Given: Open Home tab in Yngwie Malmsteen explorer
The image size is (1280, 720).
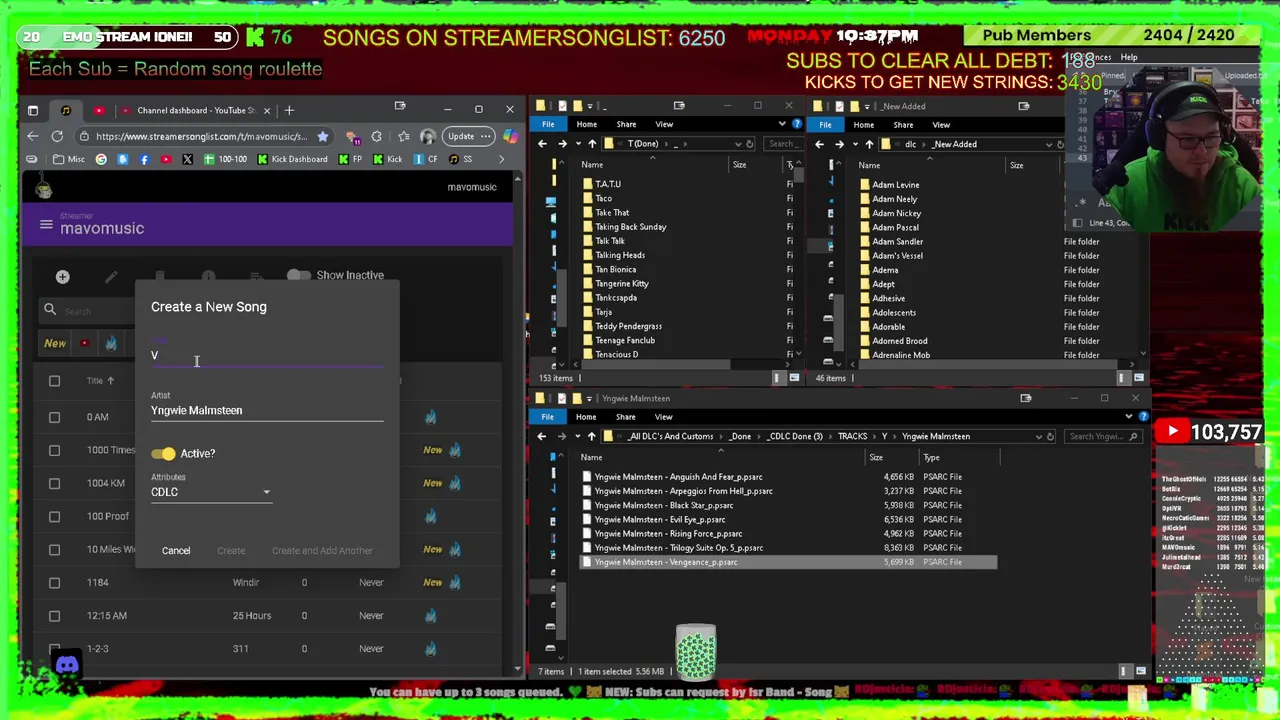Looking at the screenshot, I should point(586,416).
